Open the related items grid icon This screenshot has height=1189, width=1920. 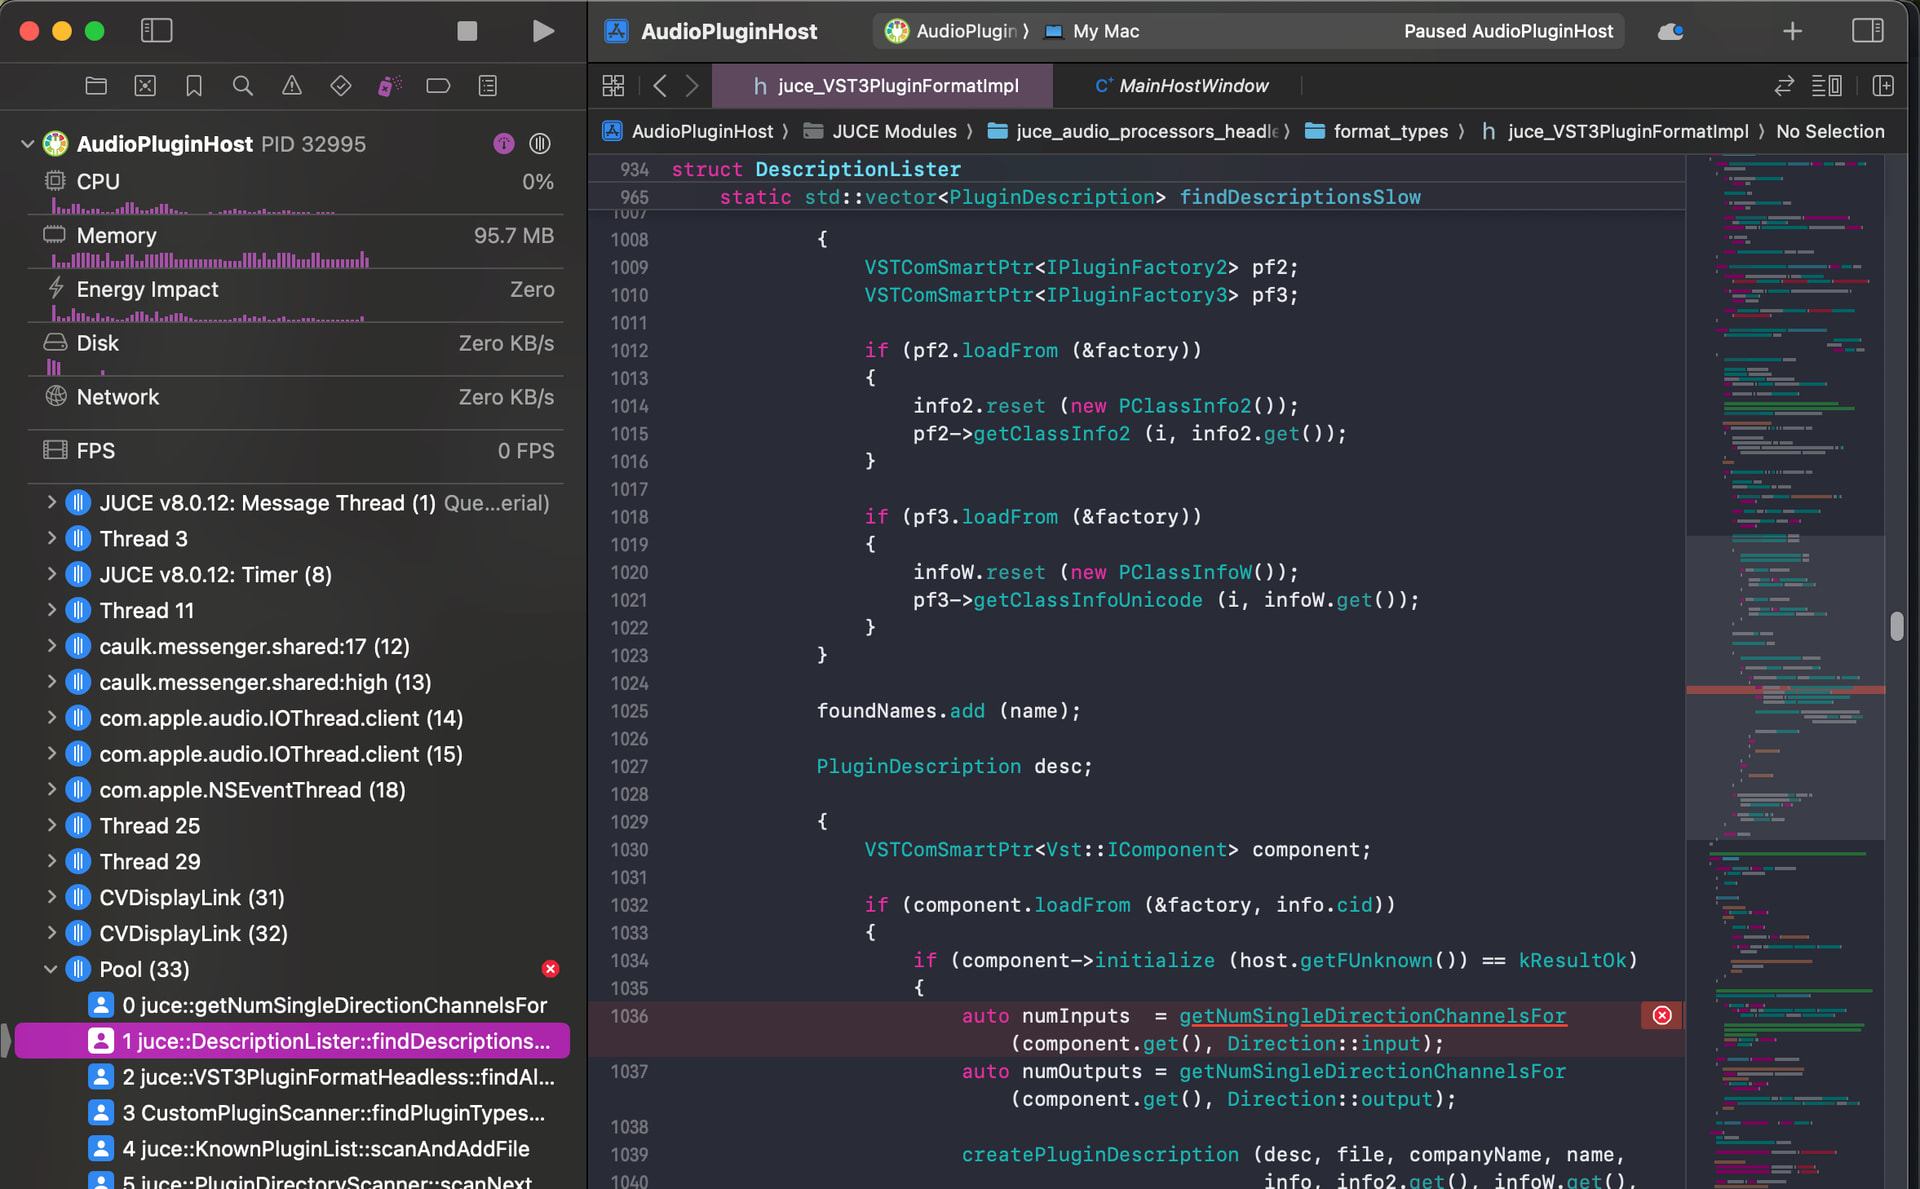coord(613,86)
